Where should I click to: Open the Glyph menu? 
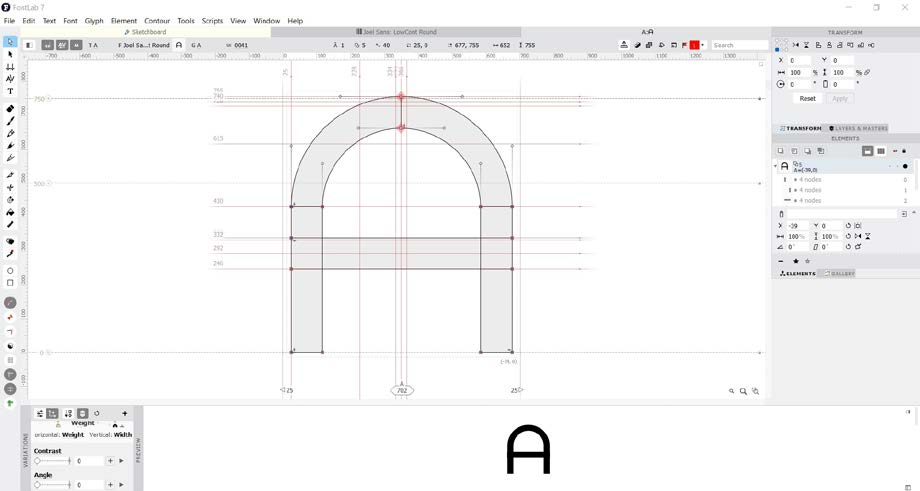point(94,21)
